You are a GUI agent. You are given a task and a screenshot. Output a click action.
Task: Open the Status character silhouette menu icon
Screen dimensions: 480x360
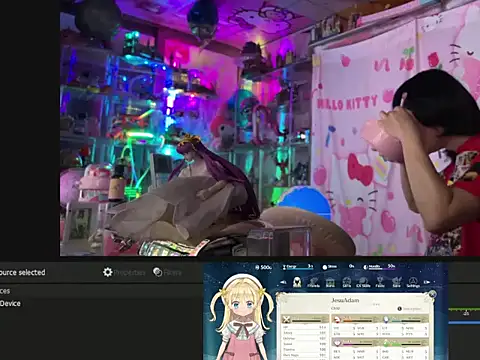click(x=297, y=282)
